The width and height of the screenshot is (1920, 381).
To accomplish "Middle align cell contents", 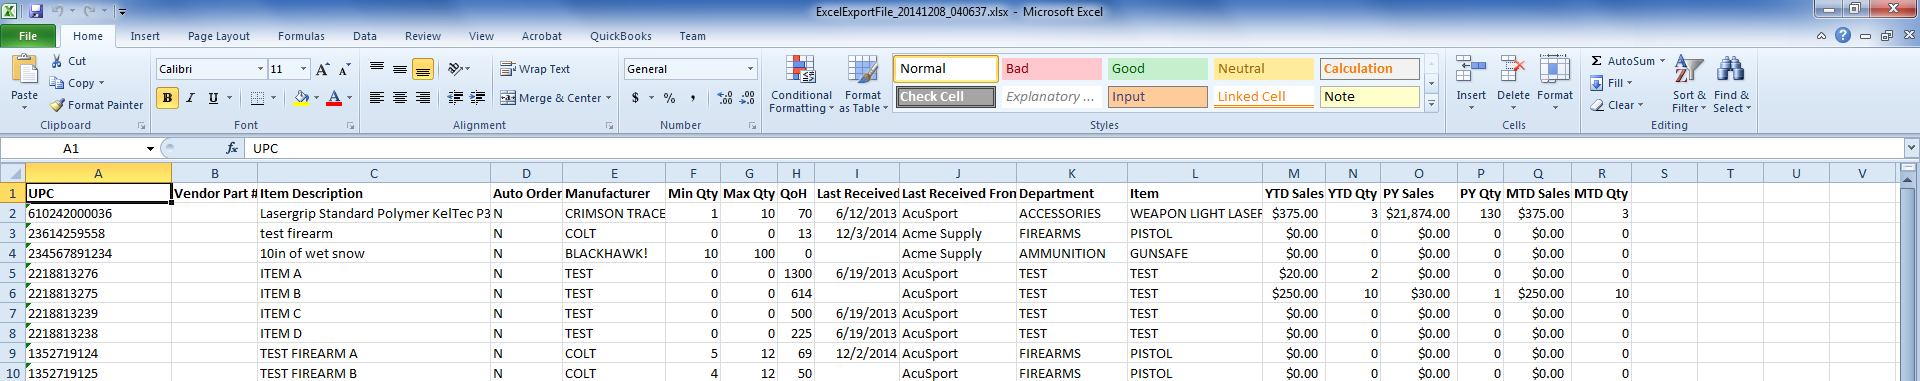I will (x=400, y=69).
